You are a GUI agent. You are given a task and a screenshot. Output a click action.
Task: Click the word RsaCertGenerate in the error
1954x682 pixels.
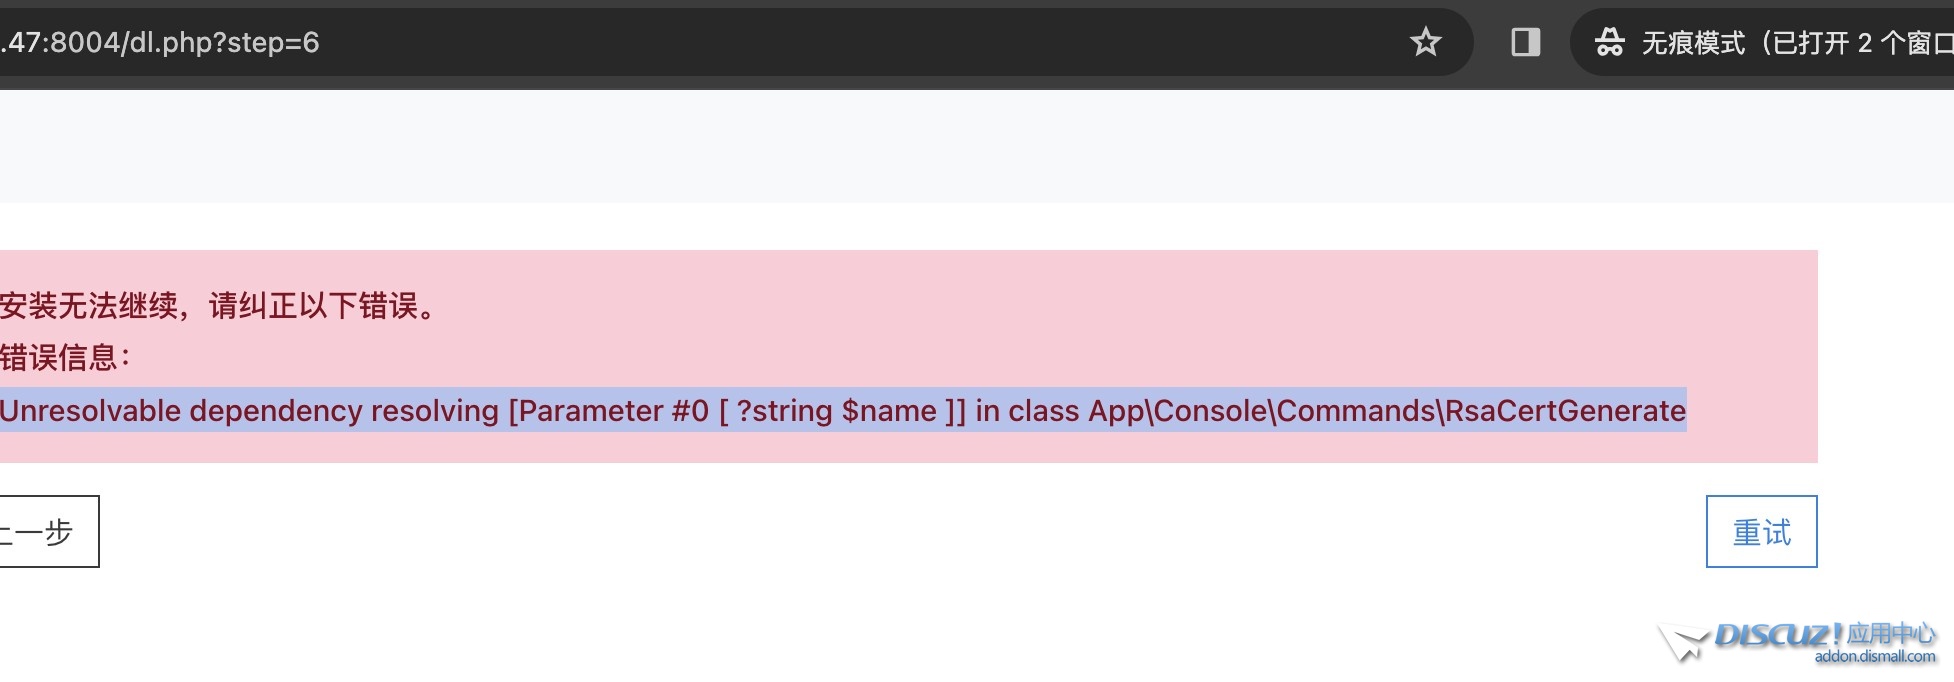click(x=1566, y=410)
